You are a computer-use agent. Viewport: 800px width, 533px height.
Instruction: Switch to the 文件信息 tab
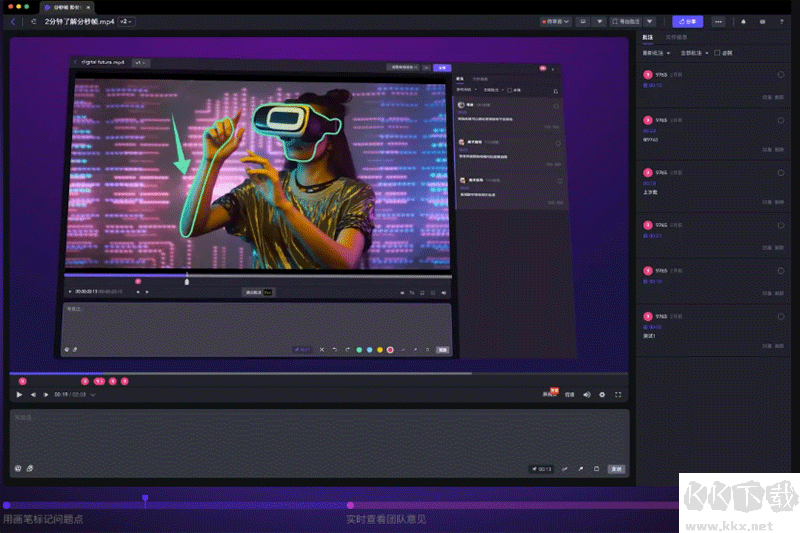coord(677,36)
